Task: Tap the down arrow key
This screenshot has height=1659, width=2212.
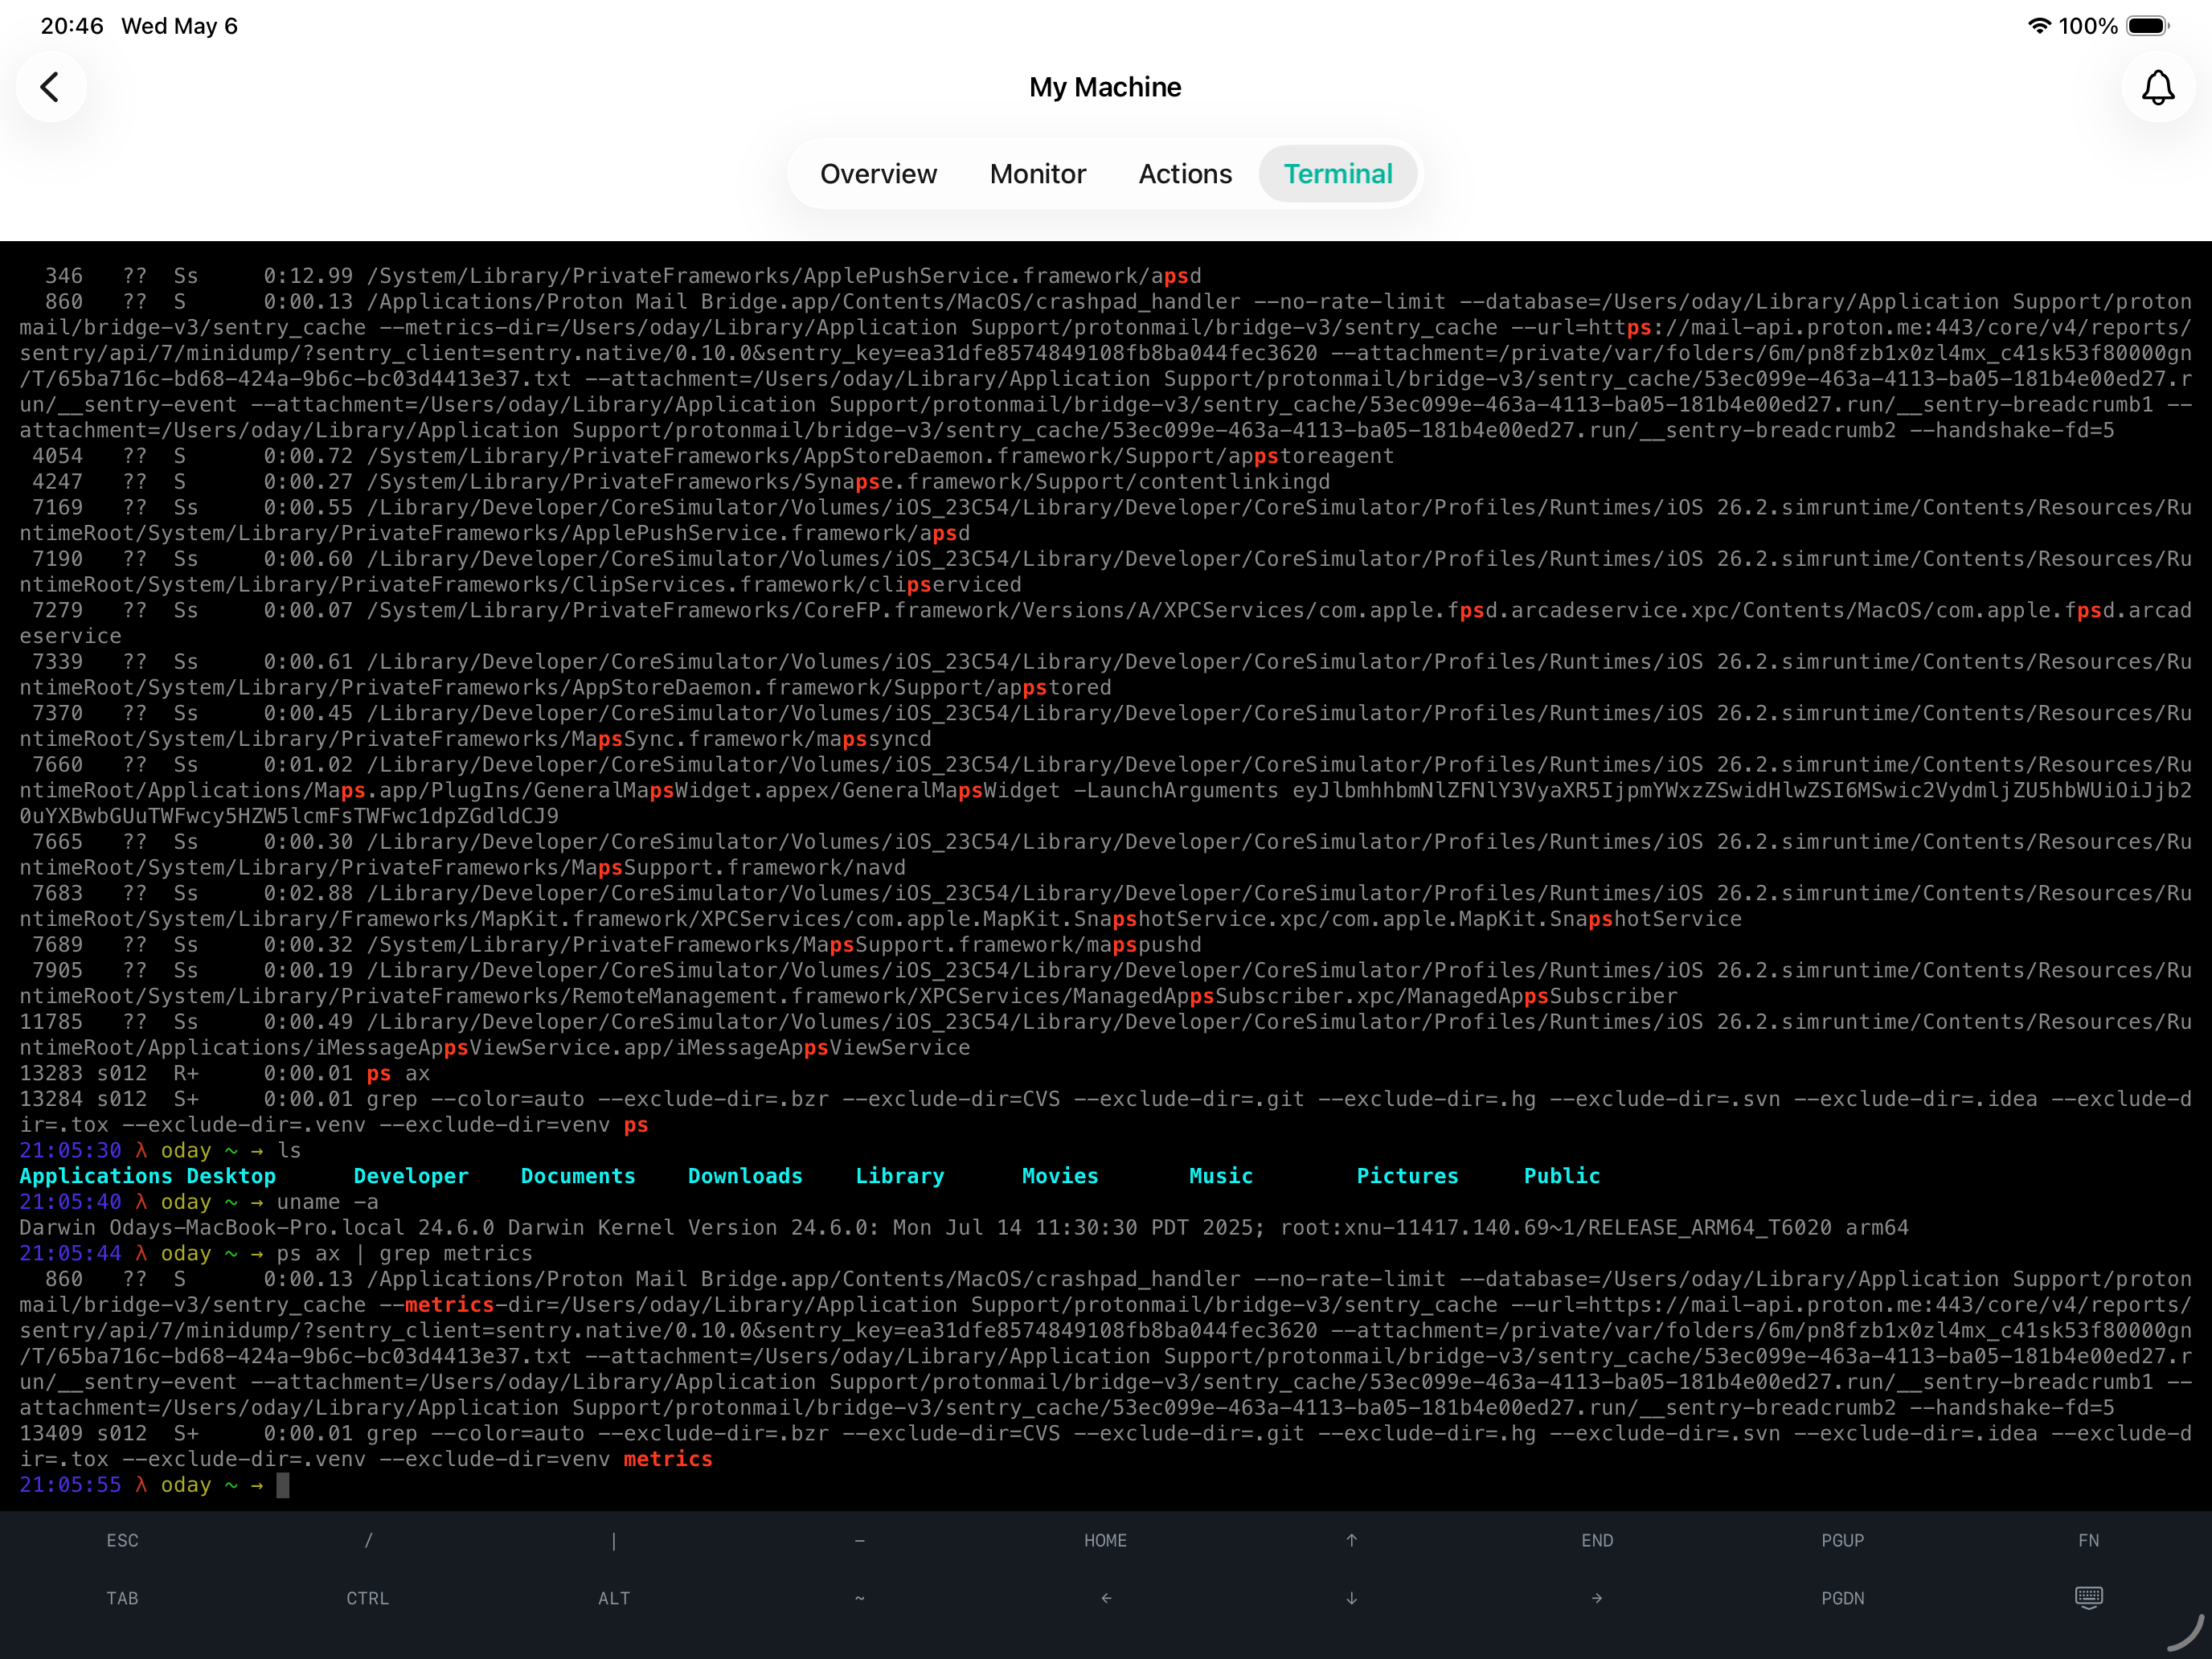Action: (x=1351, y=1599)
